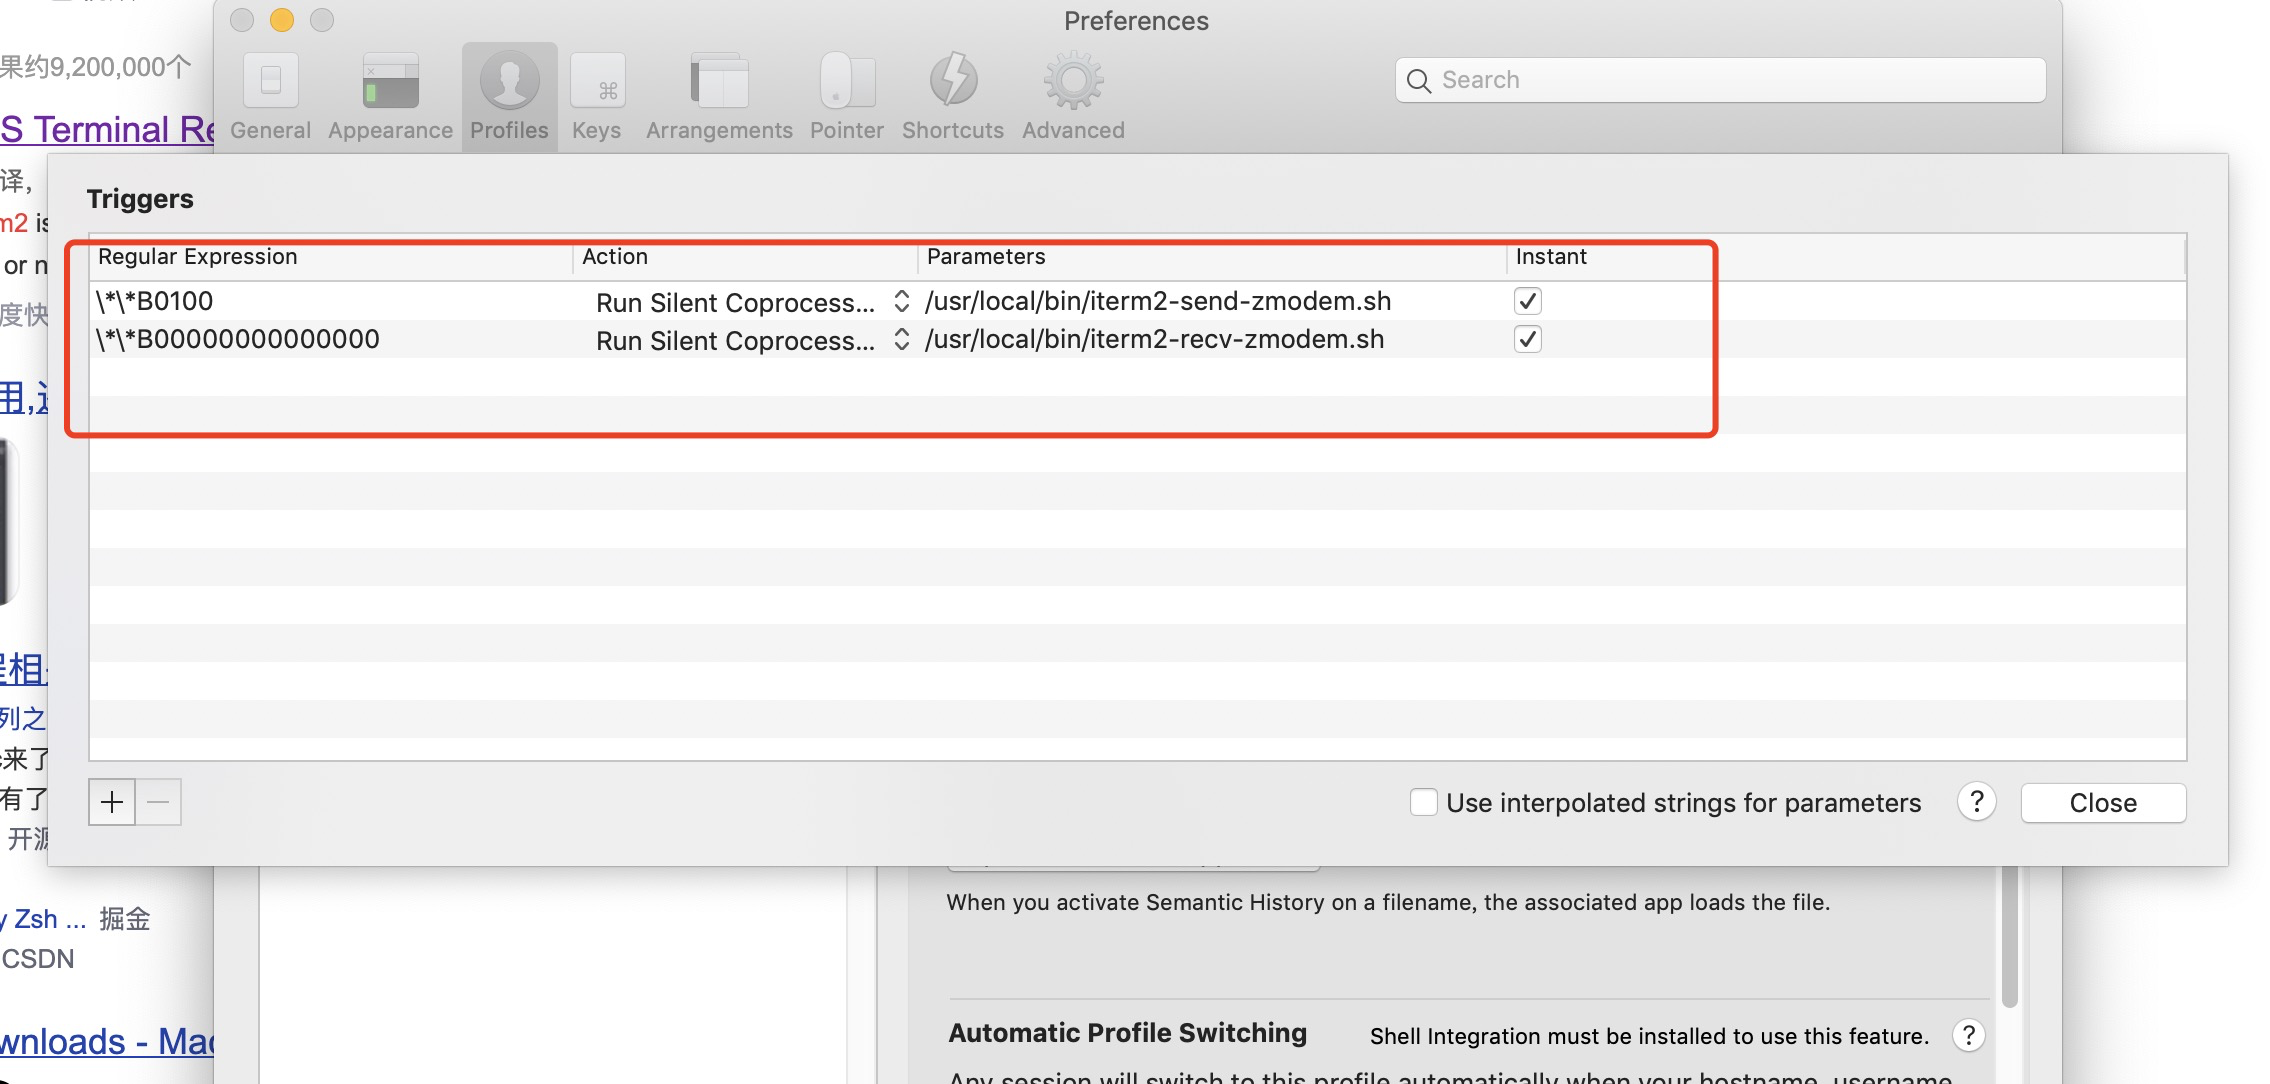Open the Action dropdown for the first trigger
The width and height of the screenshot is (2270, 1084).
901,300
